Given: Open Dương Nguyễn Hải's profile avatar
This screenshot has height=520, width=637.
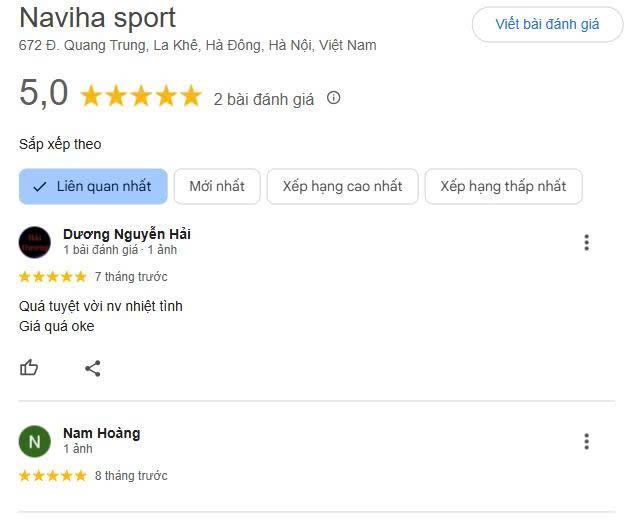Looking at the screenshot, I should coord(35,242).
